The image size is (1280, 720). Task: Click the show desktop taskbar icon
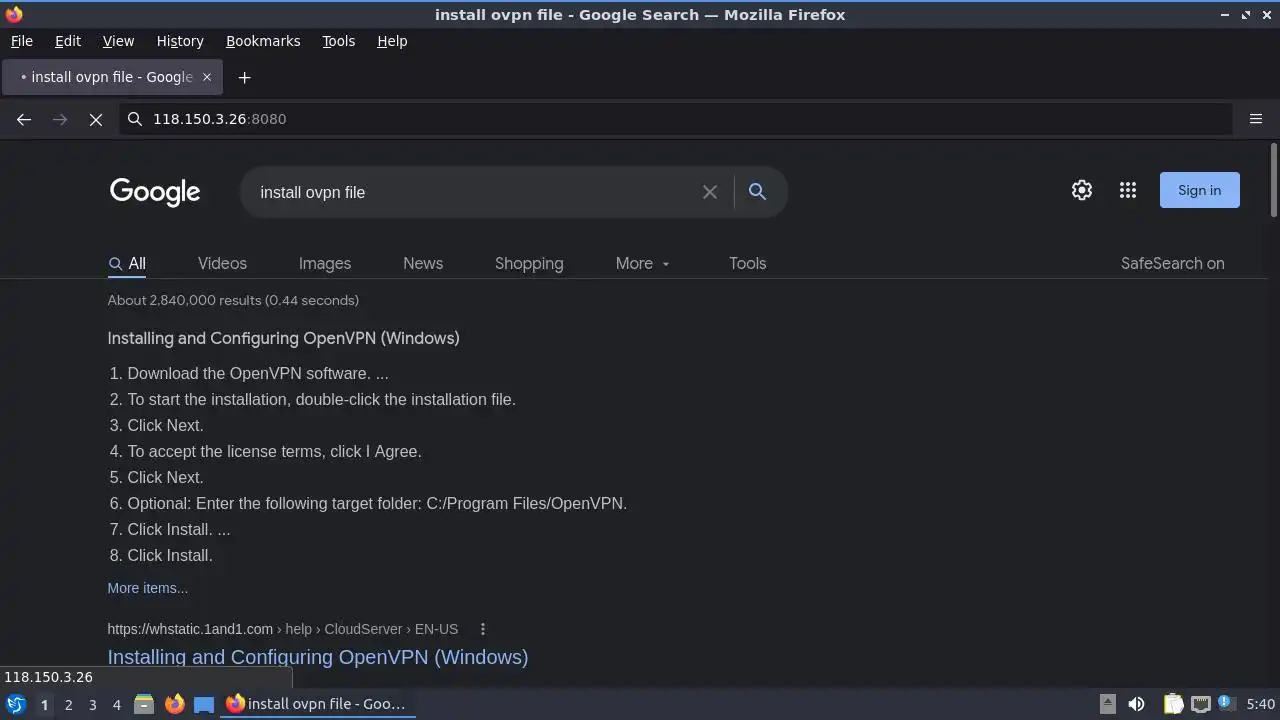click(204, 704)
